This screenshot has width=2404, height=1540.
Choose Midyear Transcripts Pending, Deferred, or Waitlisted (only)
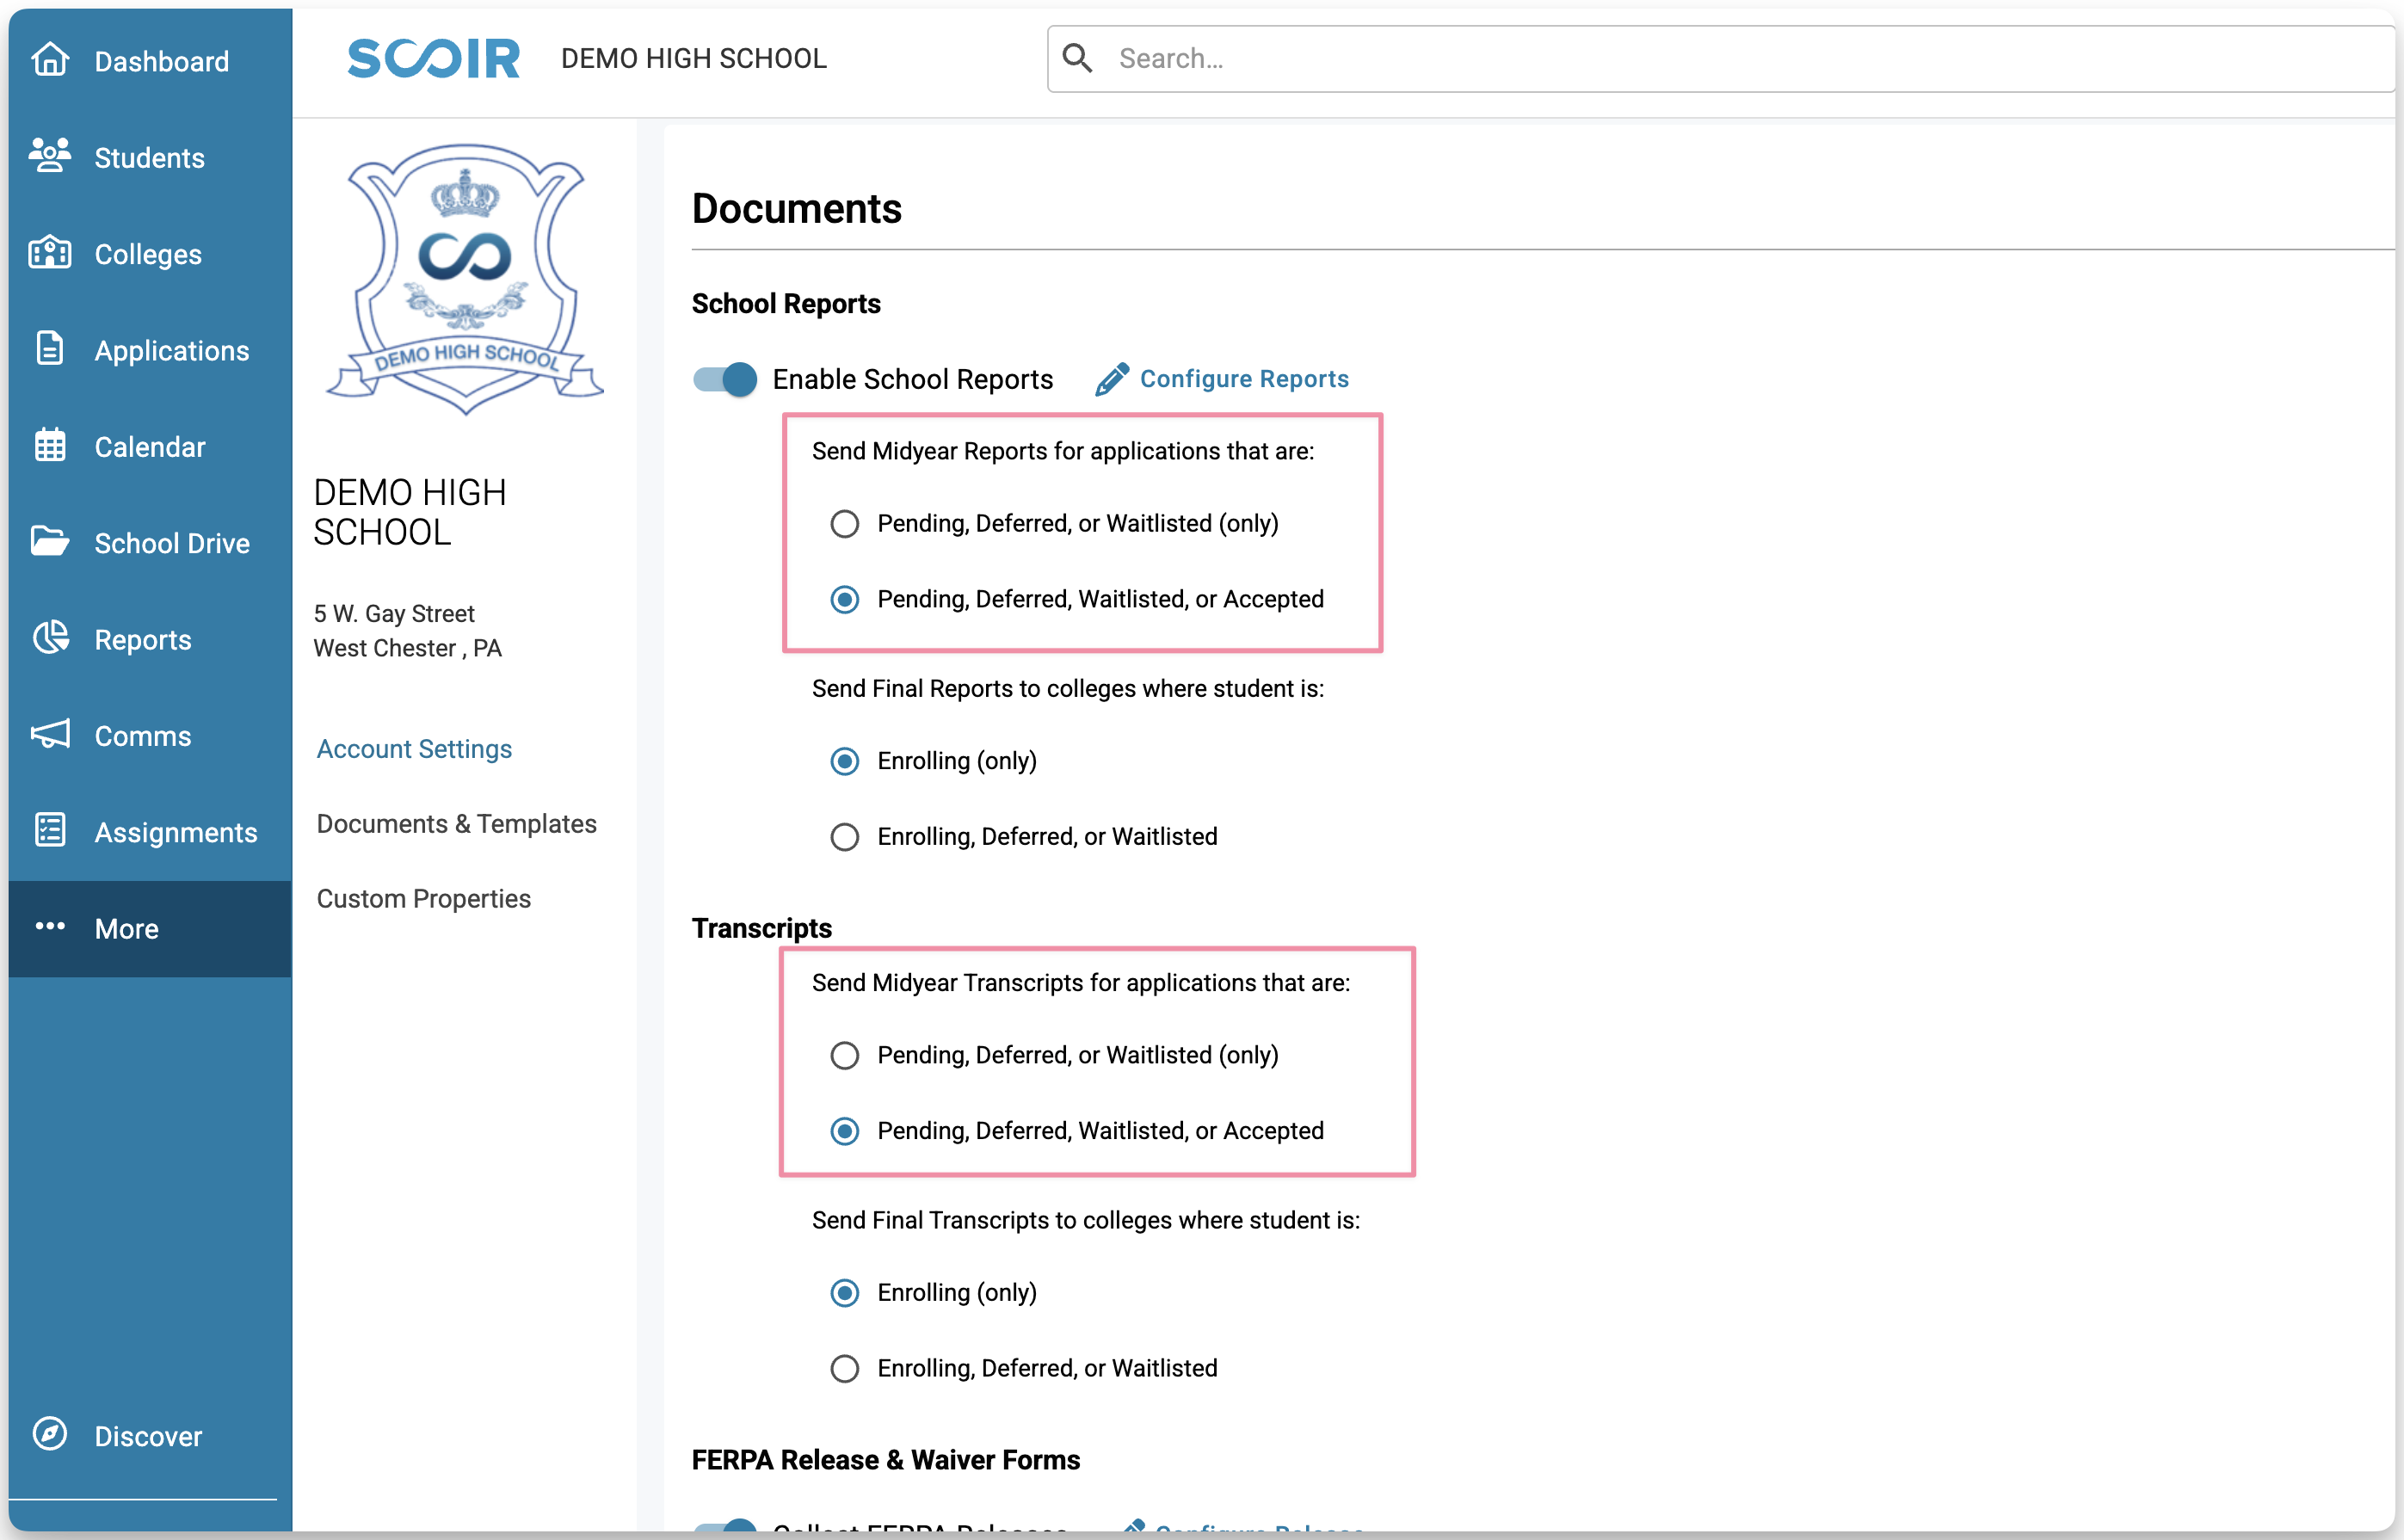pos(845,1056)
